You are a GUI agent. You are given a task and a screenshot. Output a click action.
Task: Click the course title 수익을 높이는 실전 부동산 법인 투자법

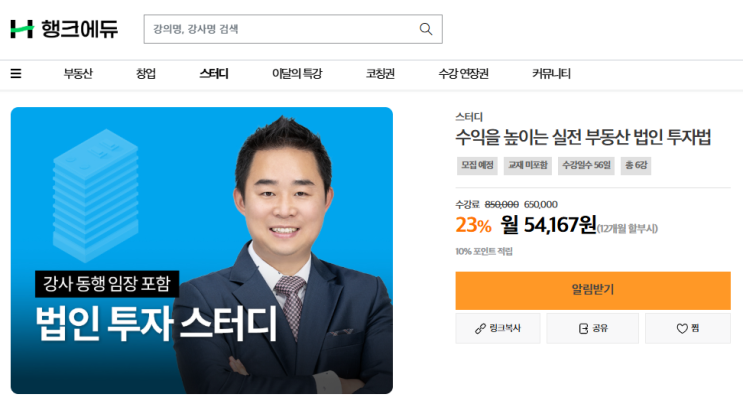tap(583, 137)
